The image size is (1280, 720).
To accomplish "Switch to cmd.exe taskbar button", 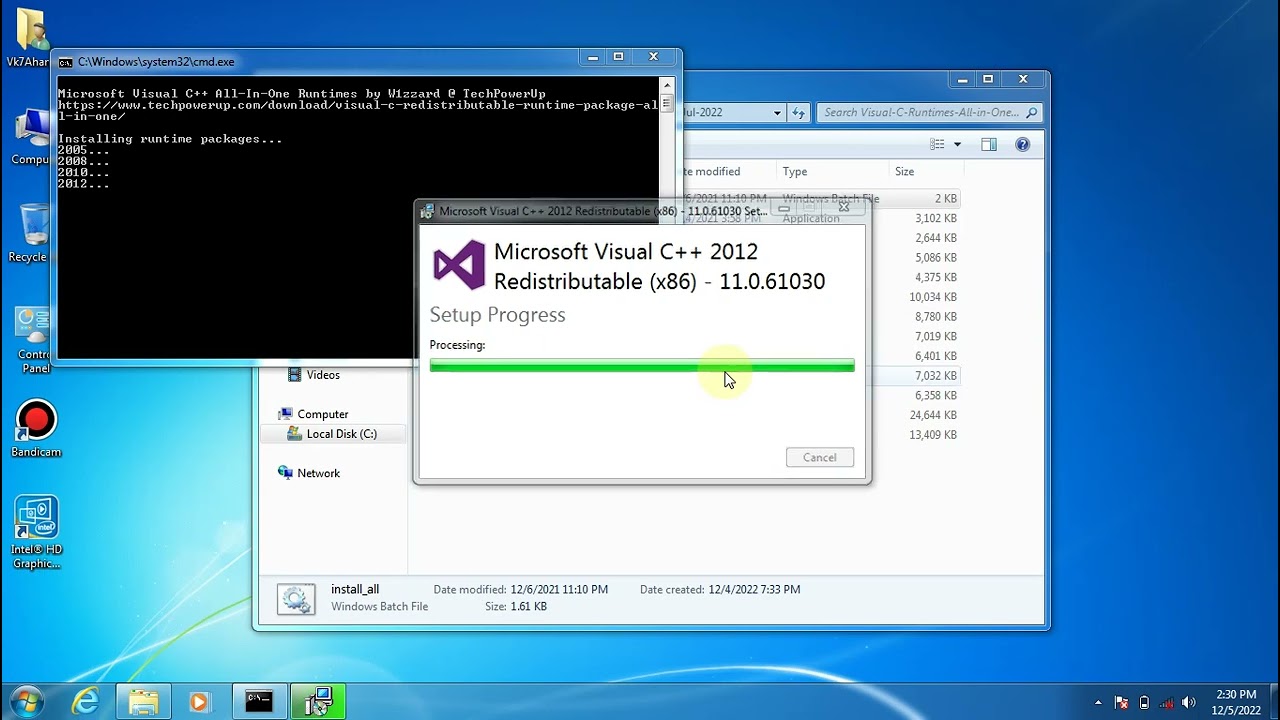I will 259,702.
